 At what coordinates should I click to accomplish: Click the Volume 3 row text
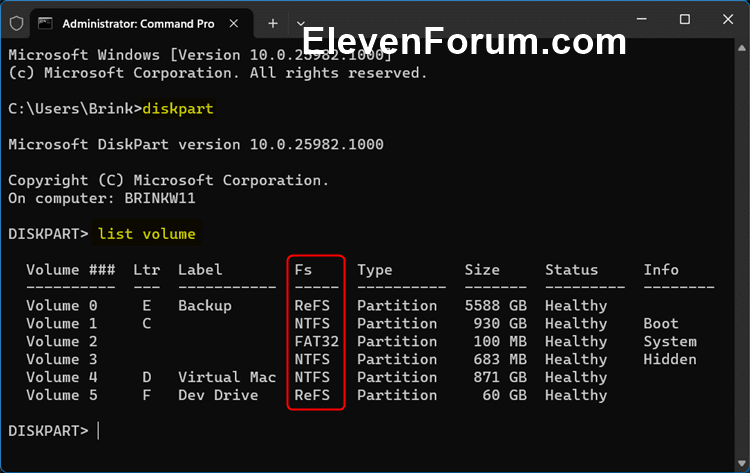(62, 359)
